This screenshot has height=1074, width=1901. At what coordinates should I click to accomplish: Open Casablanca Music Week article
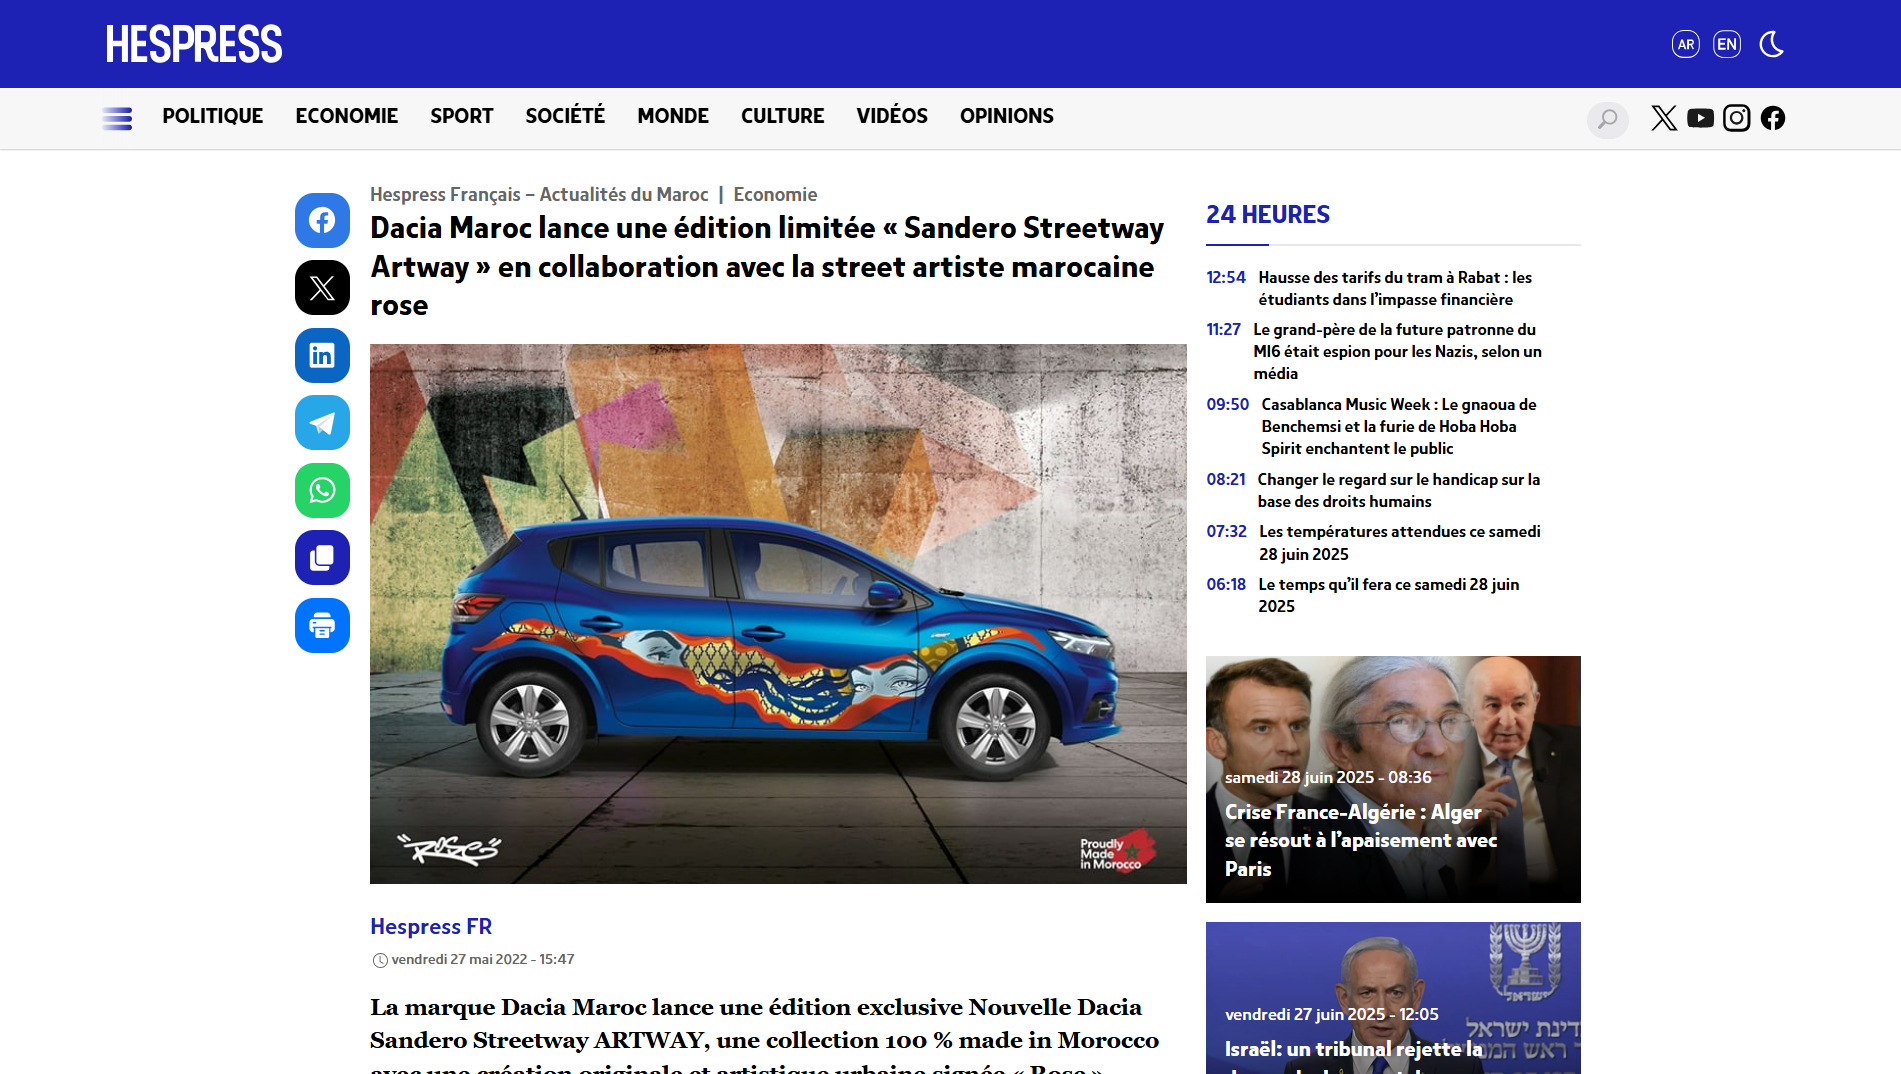tap(1398, 426)
